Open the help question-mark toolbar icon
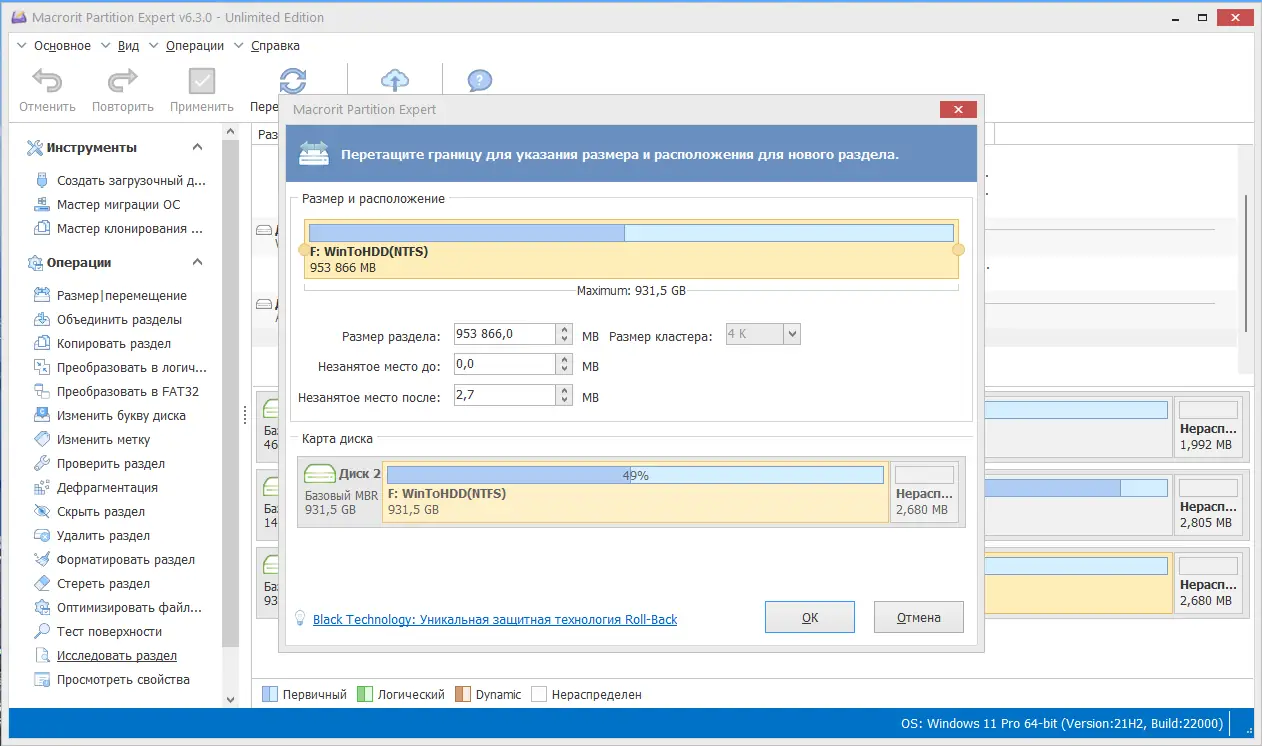 pos(480,80)
